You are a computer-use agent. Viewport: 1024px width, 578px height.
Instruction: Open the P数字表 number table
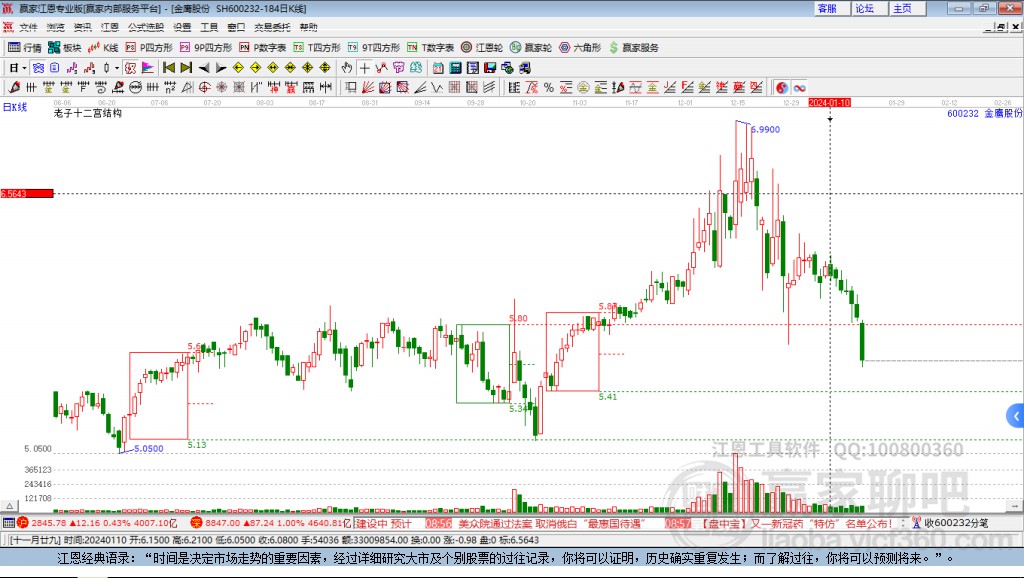pos(263,48)
